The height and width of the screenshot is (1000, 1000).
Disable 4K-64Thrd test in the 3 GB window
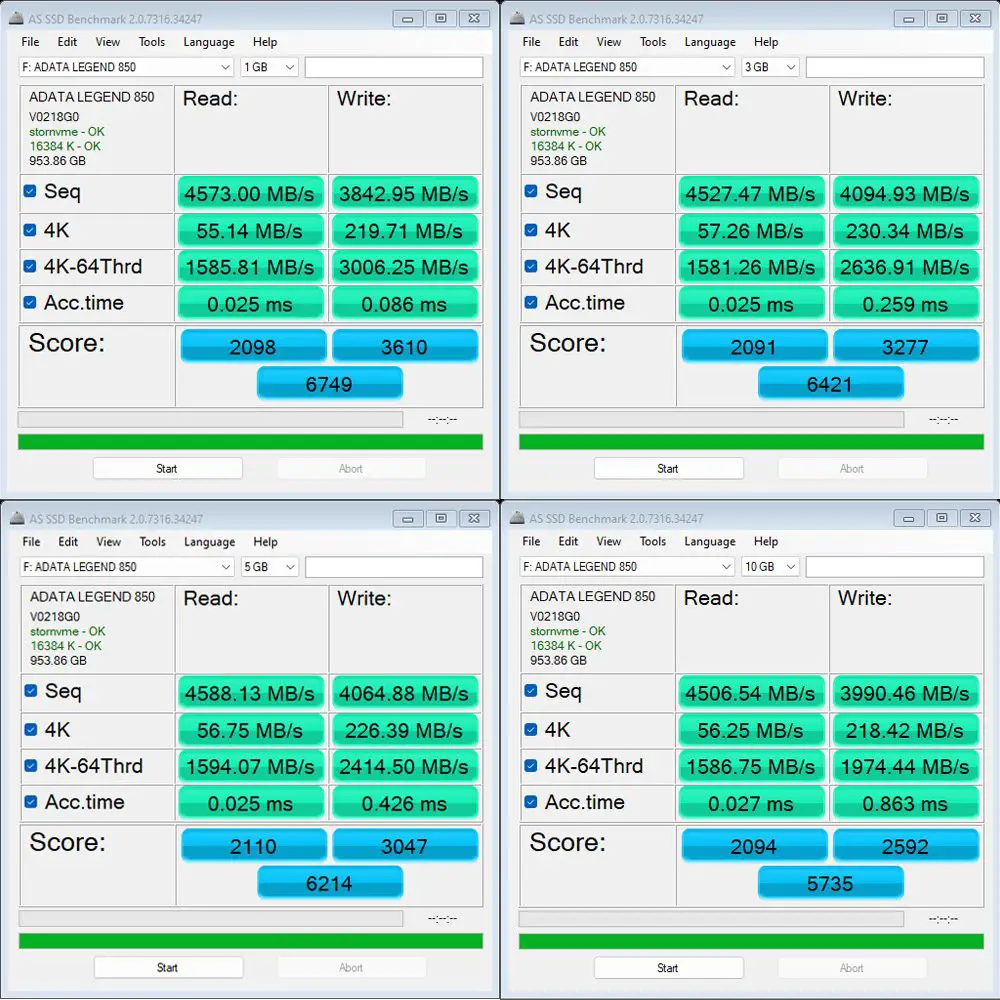(x=531, y=266)
